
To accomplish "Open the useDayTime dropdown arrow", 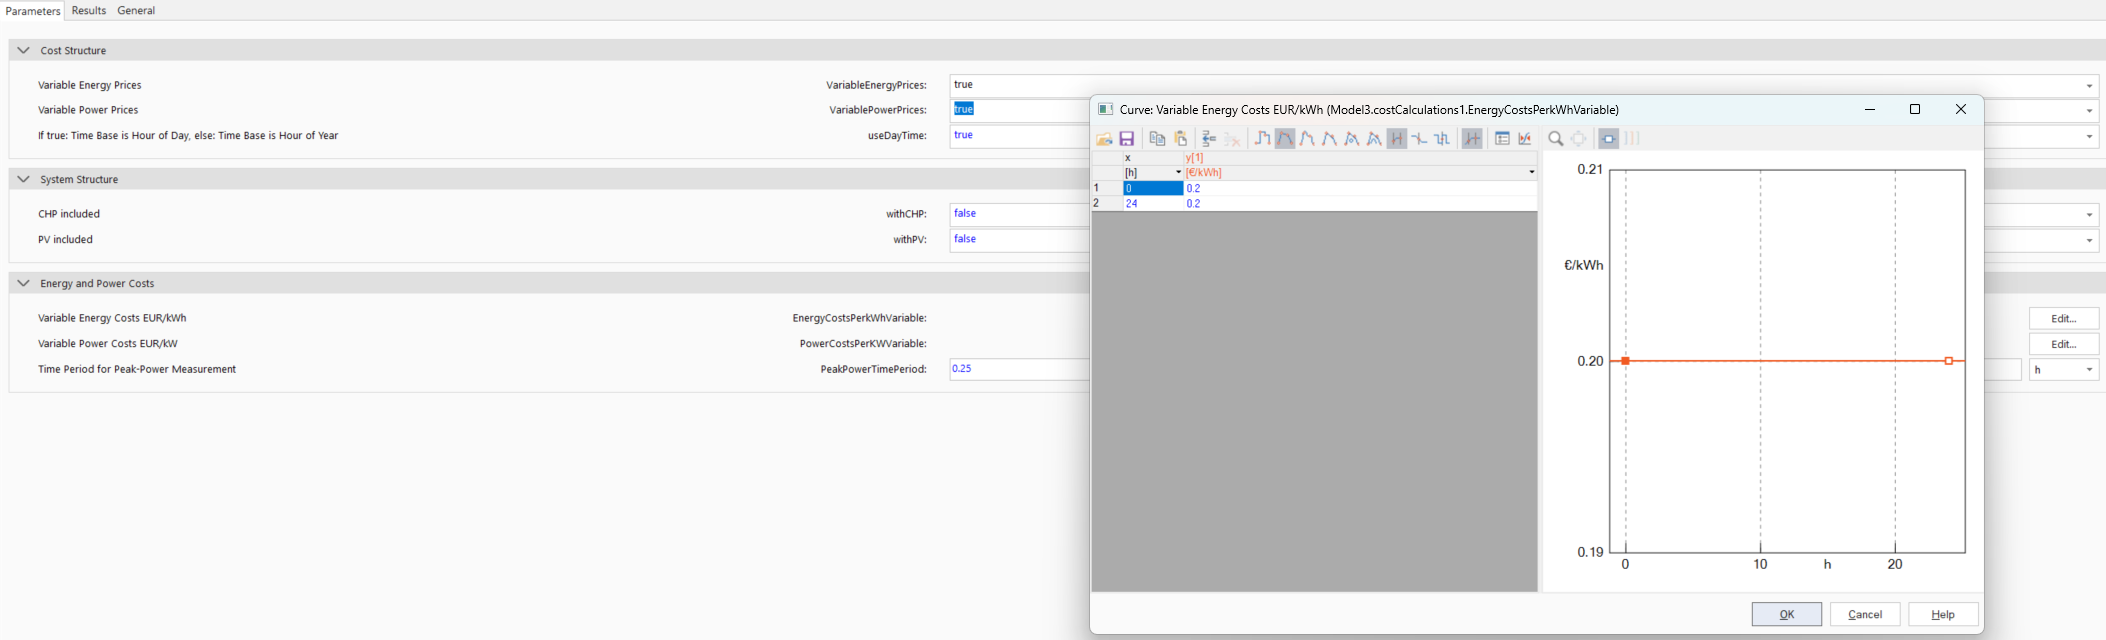I will click(2089, 136).
